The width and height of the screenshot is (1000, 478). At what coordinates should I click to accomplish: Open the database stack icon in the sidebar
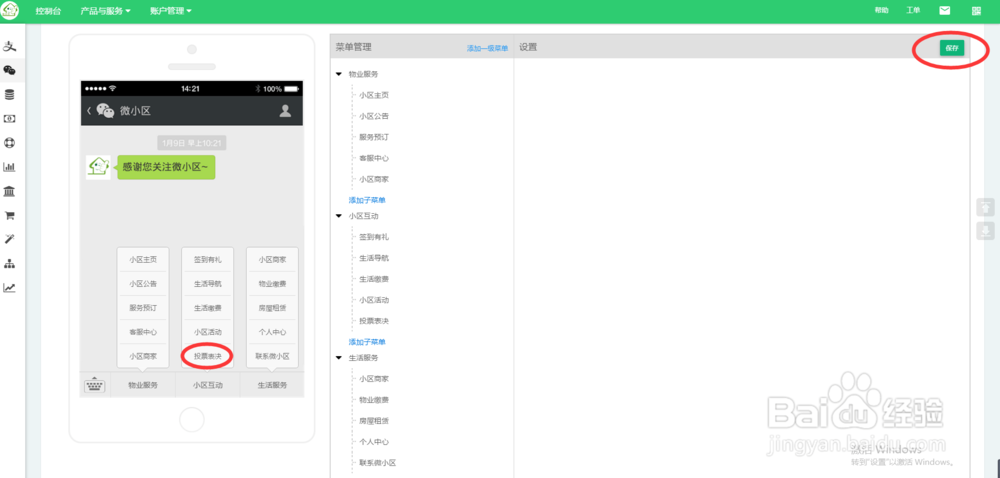click(x=9, y=95)
